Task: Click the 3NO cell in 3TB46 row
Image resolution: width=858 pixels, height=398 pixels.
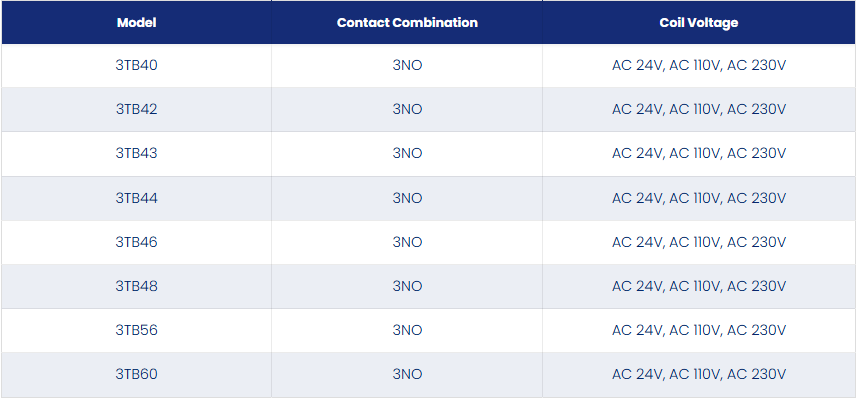Action: click(x=407, y=242)
